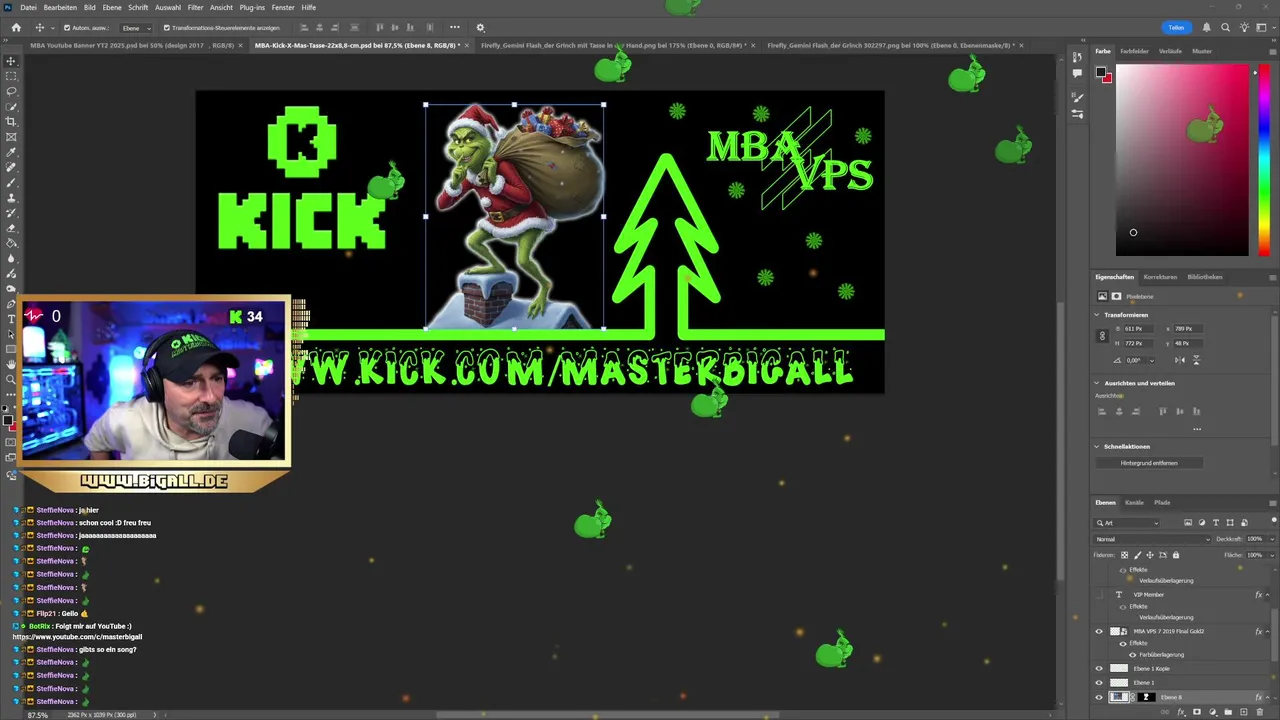This screenshot has width=1280, height=720.
Task: Open the Fenster menu
Action: [x=283, y=7]
